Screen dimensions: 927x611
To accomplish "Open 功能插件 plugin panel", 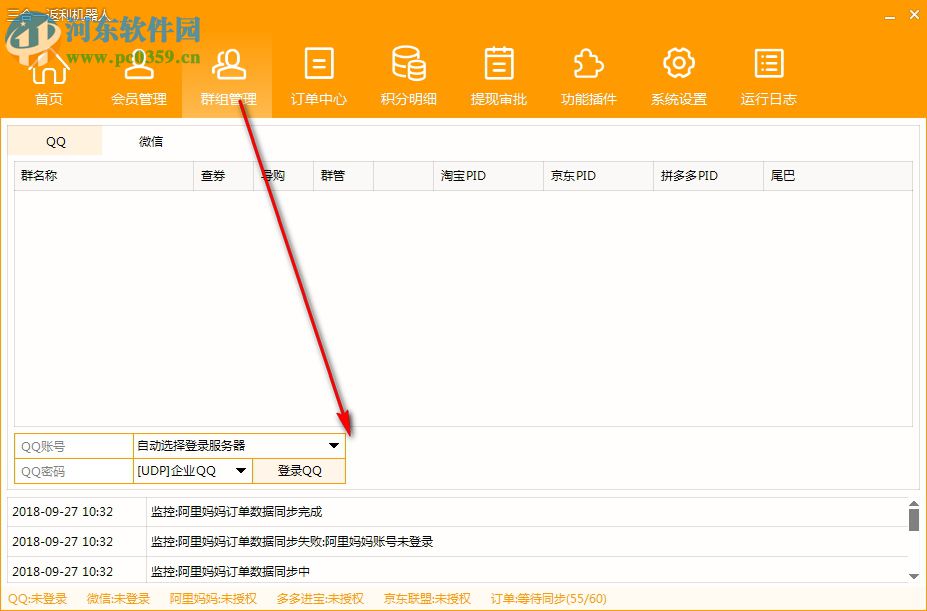I will [x=587, y=75].
